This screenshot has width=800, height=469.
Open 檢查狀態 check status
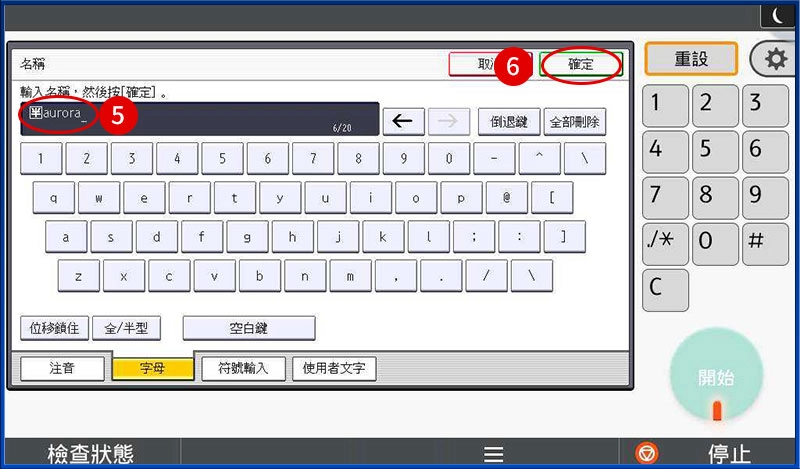coord(91,454)
